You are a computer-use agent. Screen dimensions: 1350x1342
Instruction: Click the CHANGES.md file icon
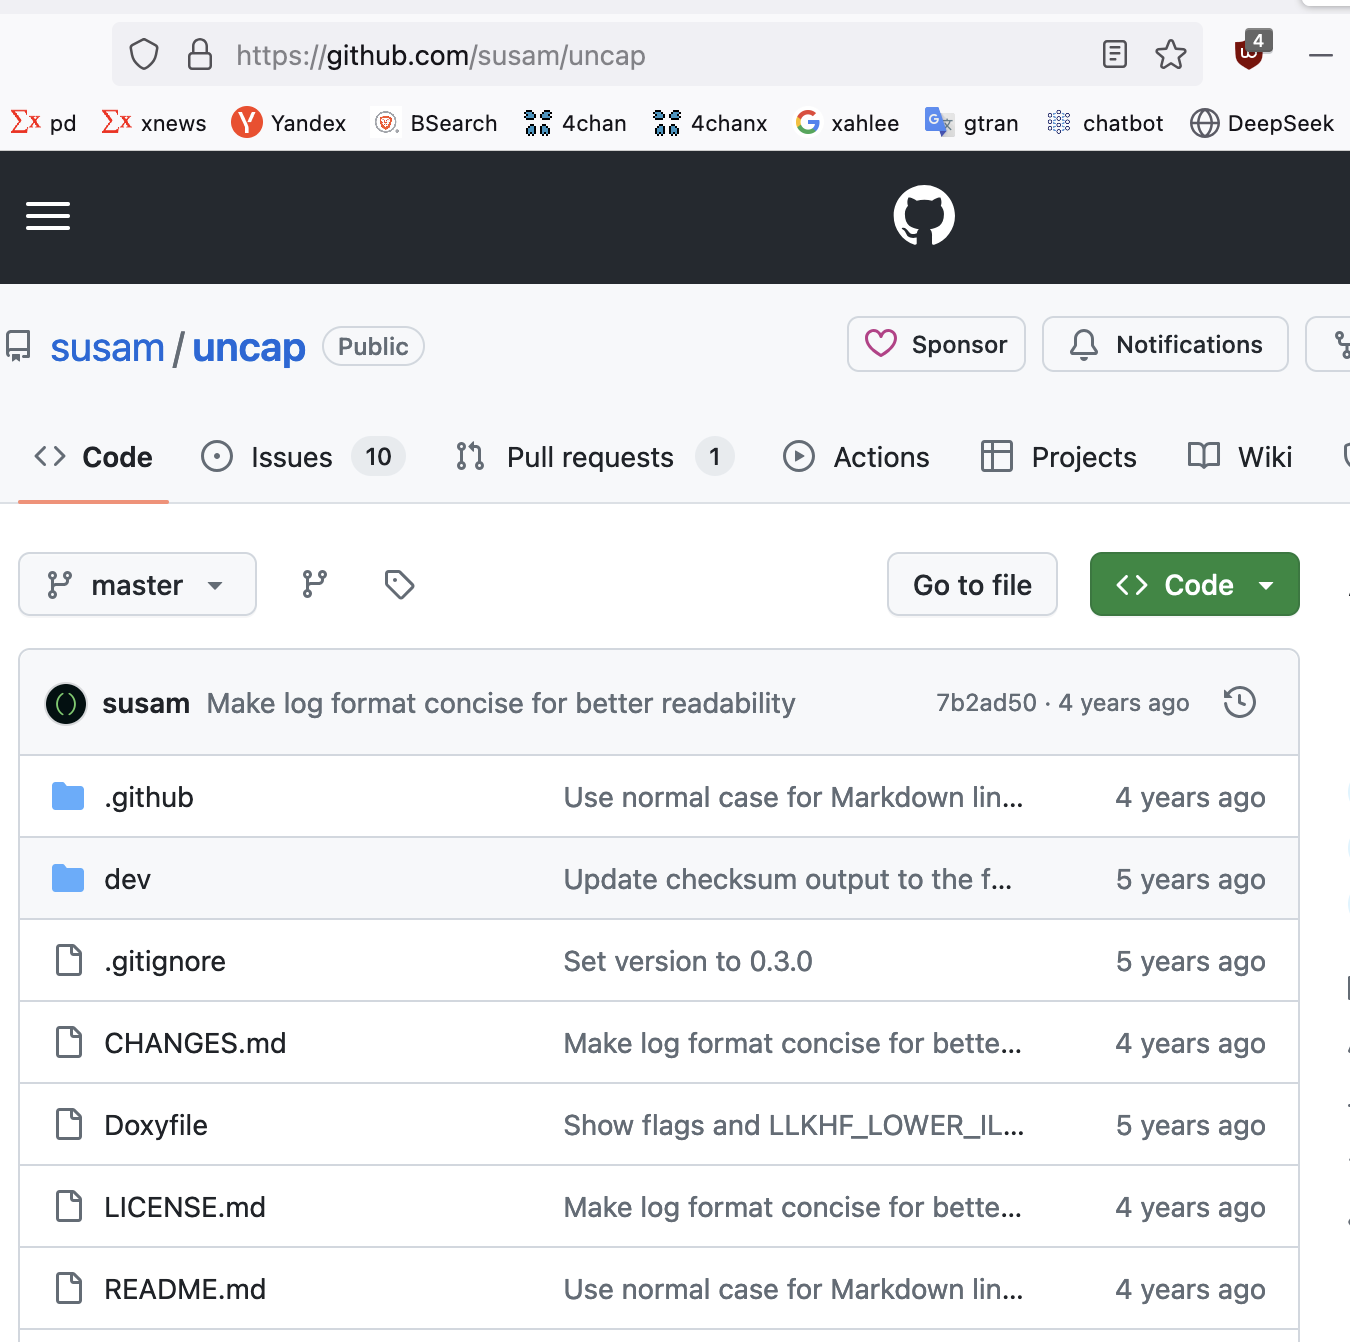pyautogui.click(x=69, y=1042)
